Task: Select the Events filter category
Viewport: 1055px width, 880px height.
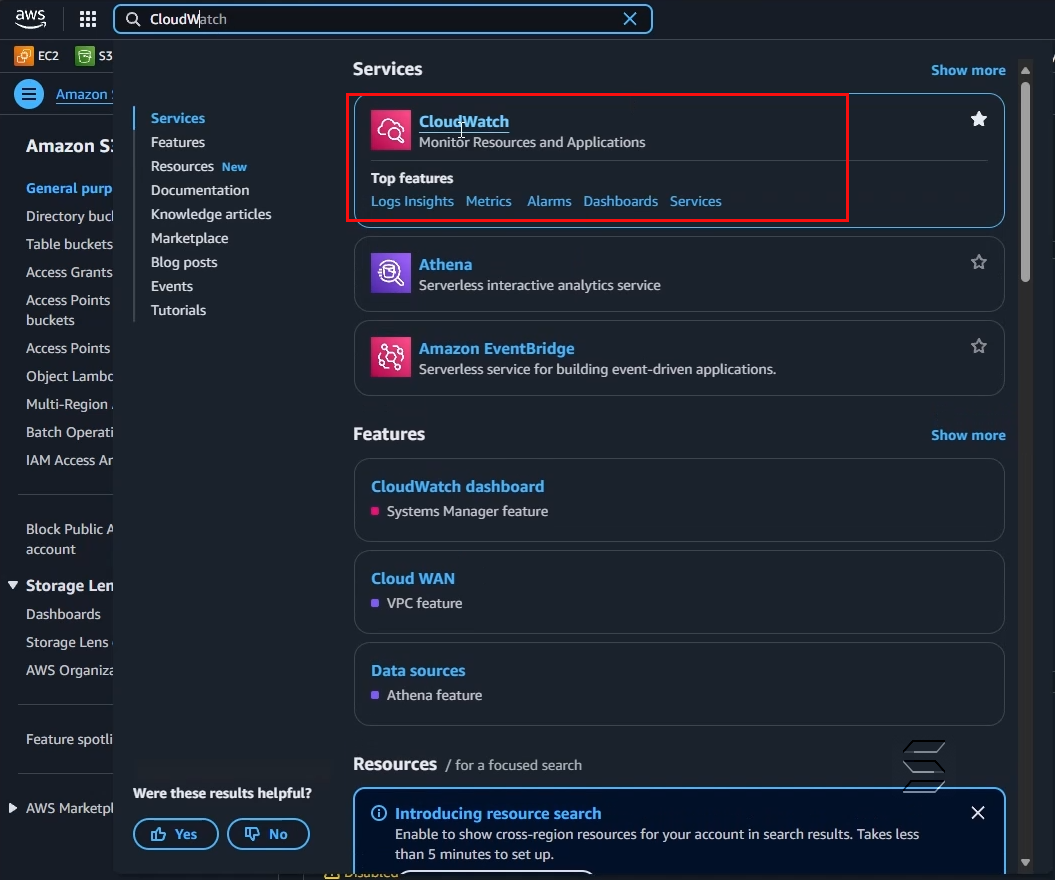Action: 172,287
